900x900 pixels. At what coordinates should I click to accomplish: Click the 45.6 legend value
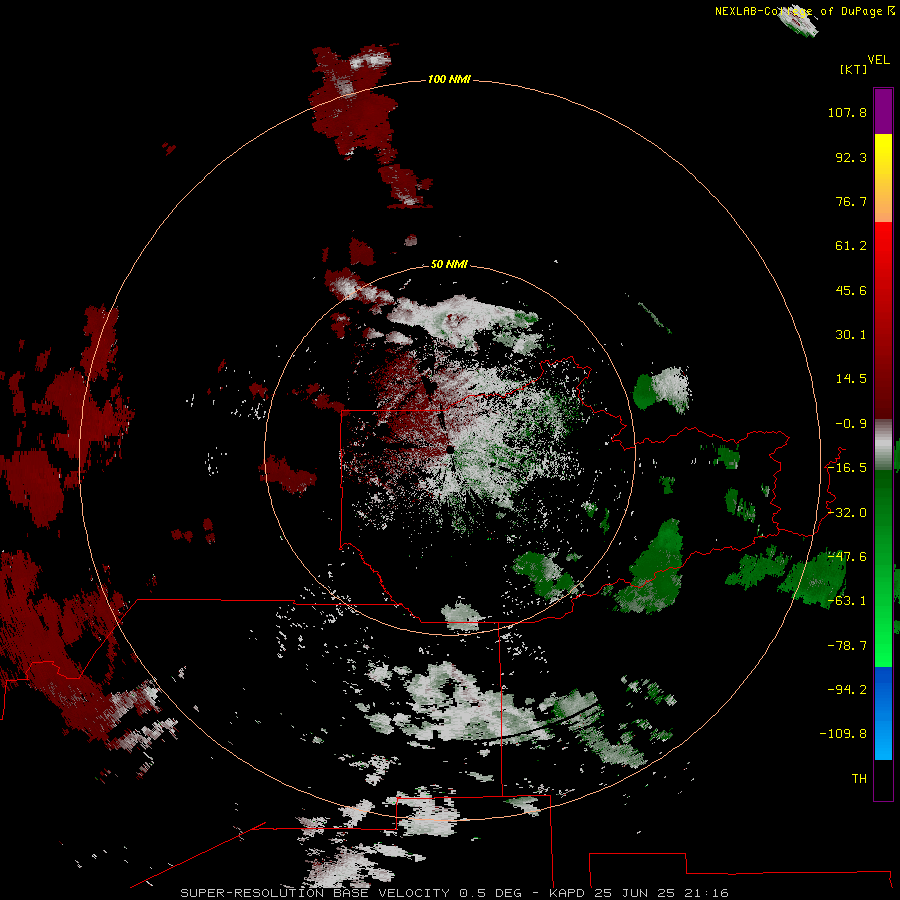click(851, 290)
